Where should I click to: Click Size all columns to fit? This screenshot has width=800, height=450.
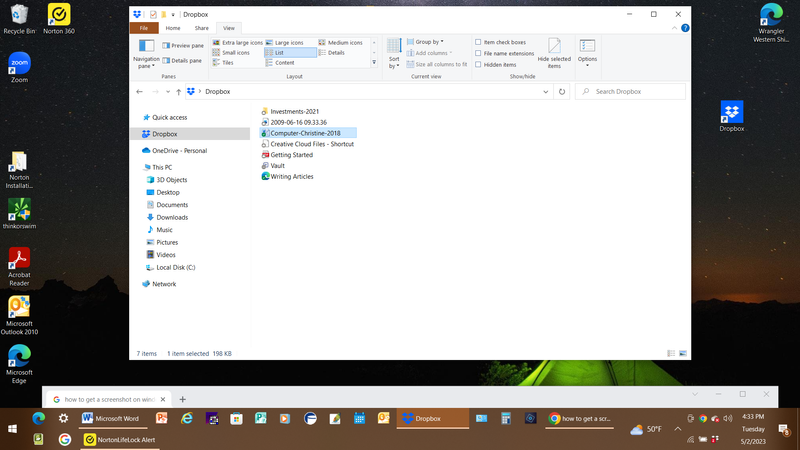pyautogui.click(x=437, y=64)
